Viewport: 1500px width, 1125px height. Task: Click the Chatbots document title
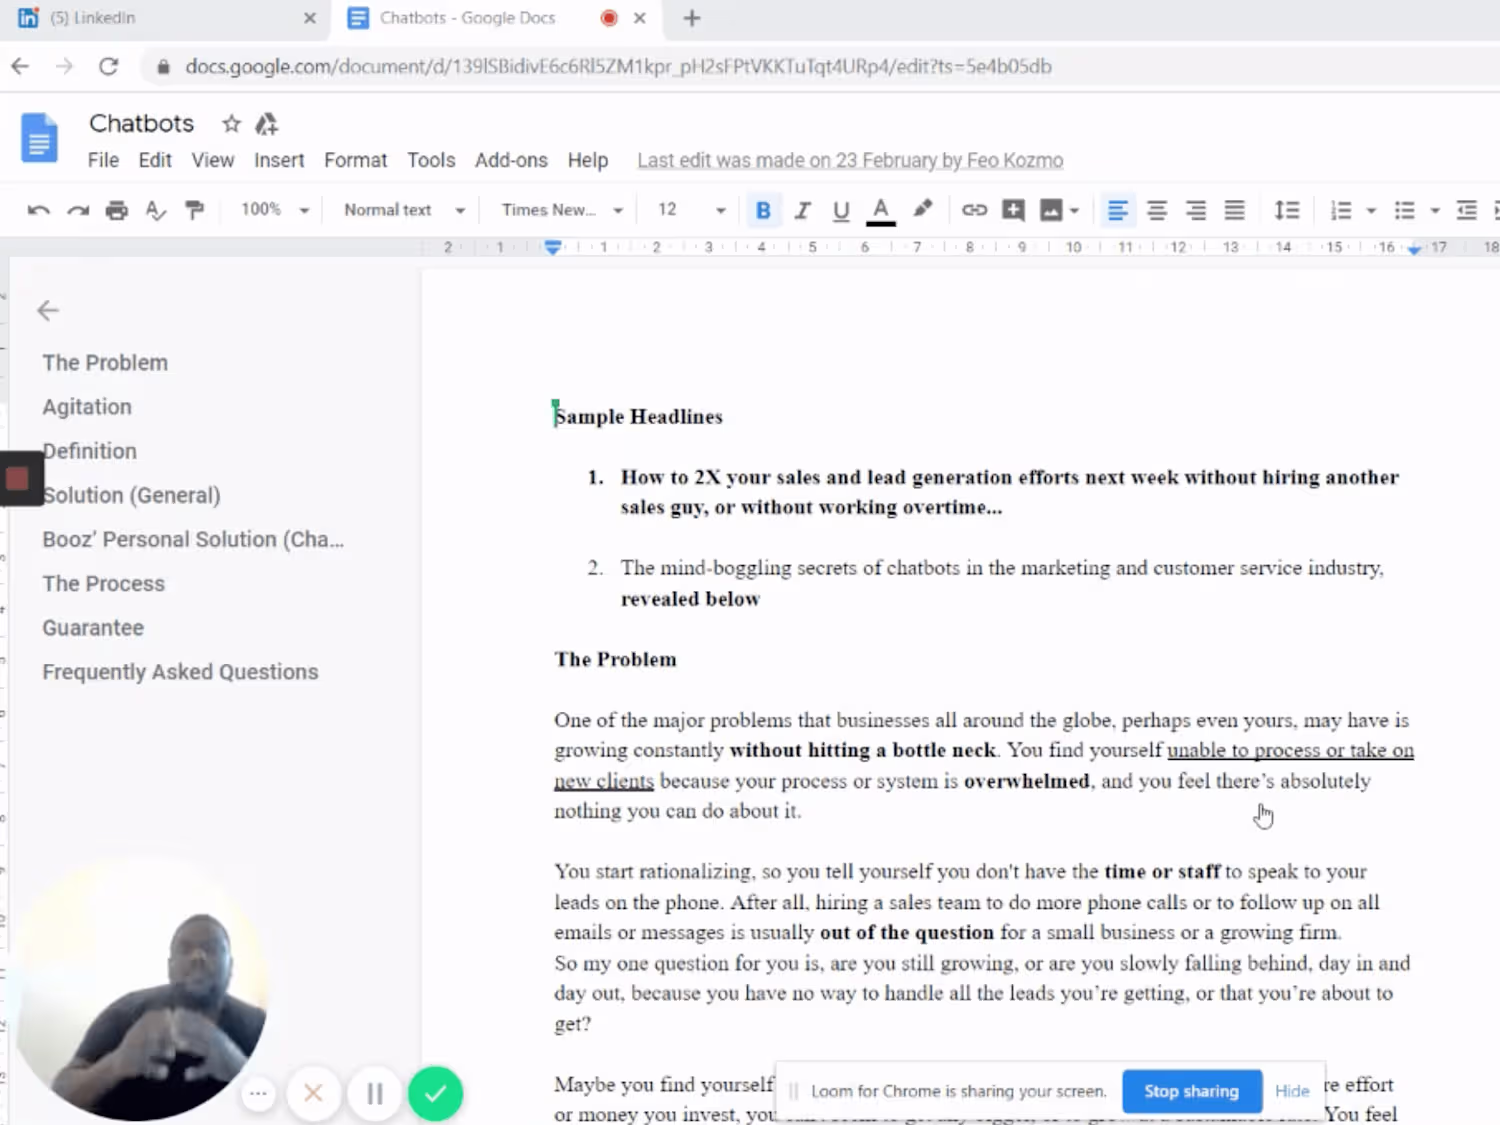tap(141, 123)
